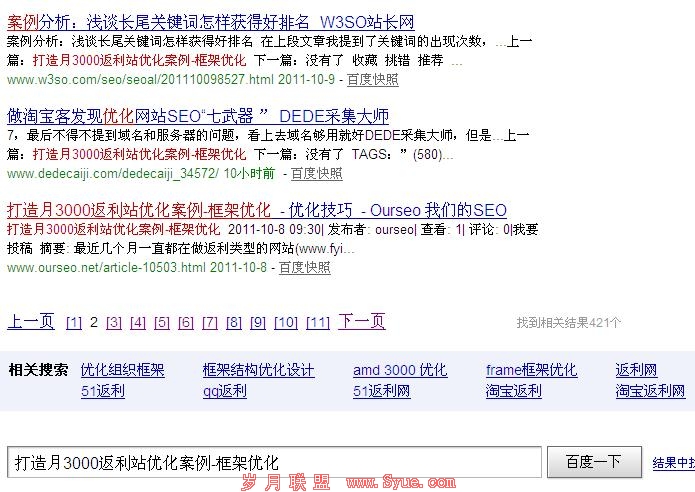Image resolution: width=695 pixels, height=492 pixels.
Task: Click related search 框架结构优化设计
Action: [258, 371]
